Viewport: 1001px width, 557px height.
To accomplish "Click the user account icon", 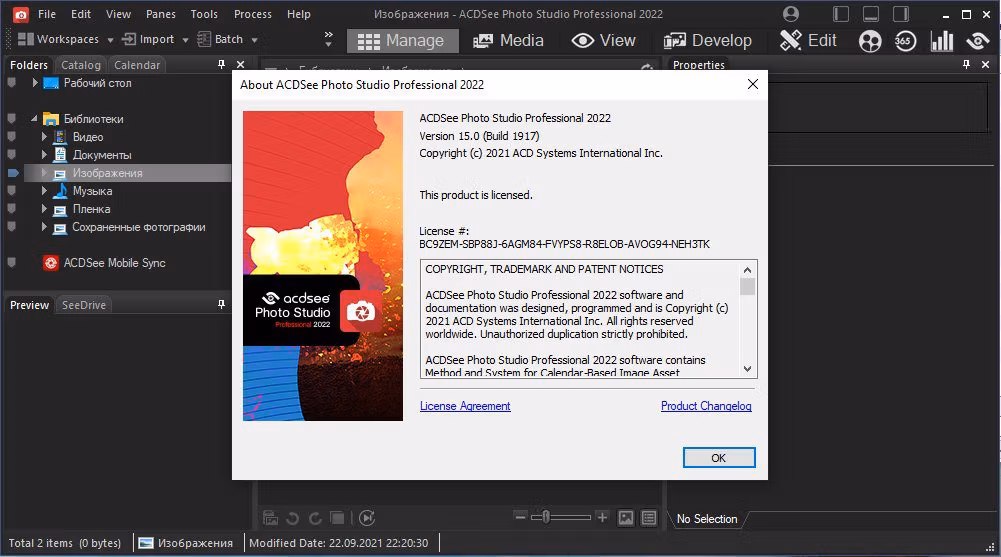I will (x=791, y=14).
